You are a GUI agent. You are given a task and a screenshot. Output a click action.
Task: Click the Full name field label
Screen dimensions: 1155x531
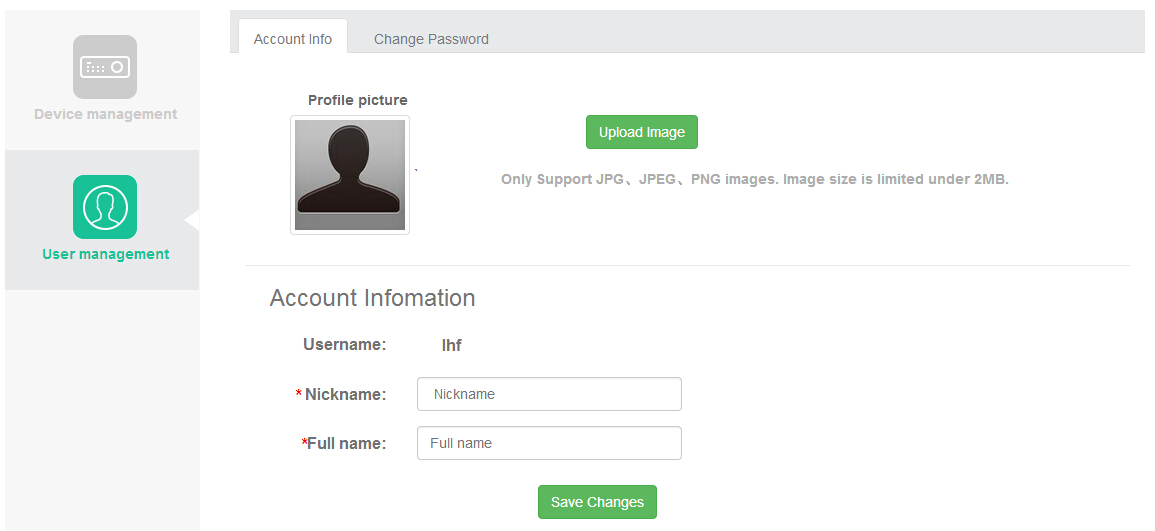pos(346,443)
